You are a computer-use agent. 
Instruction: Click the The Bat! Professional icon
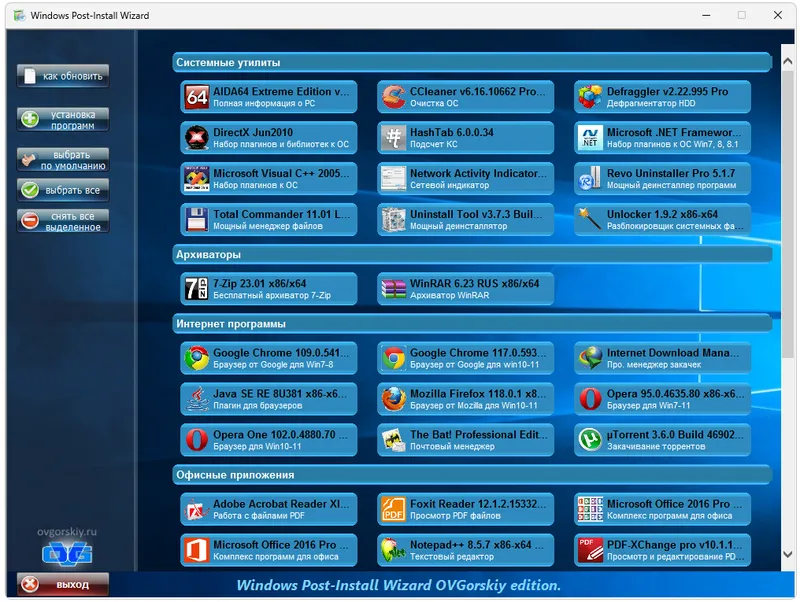click(x=393, y=440)
